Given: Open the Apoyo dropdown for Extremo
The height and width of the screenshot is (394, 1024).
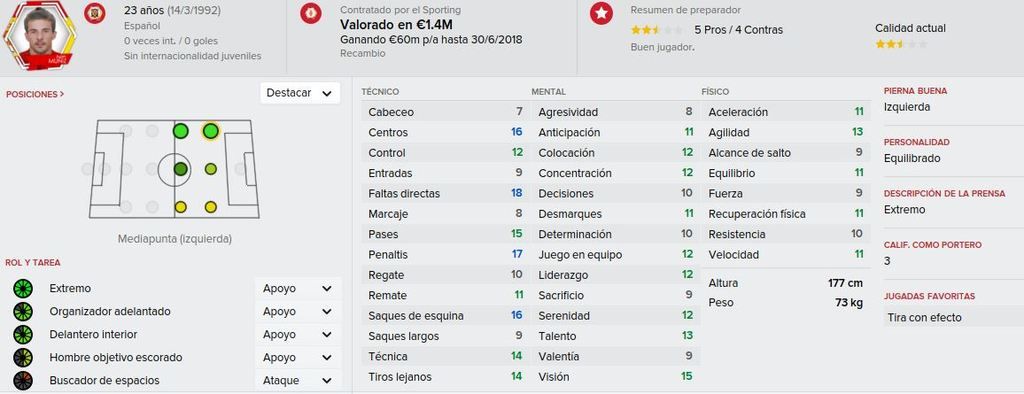Looking at the screenshot, I should click(x=298, y=288).
